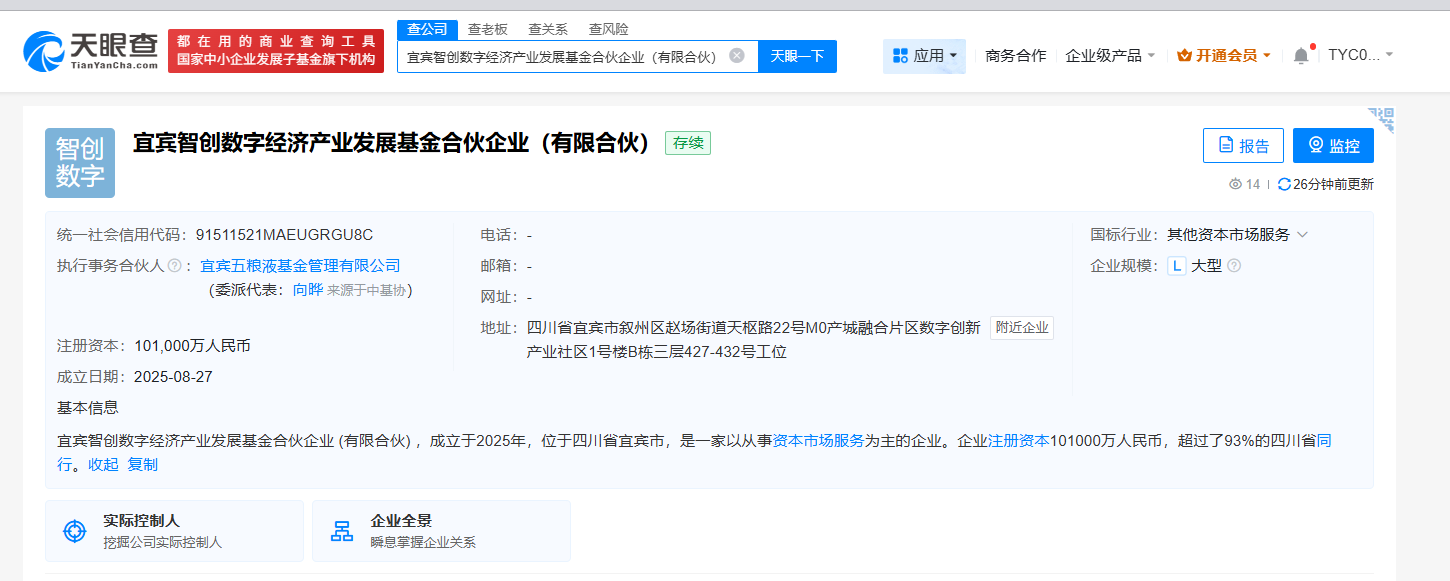This screenshot has height=581, width=1450.
Task: Click the 智创数字 company logo
Action: tap(80, 163)
